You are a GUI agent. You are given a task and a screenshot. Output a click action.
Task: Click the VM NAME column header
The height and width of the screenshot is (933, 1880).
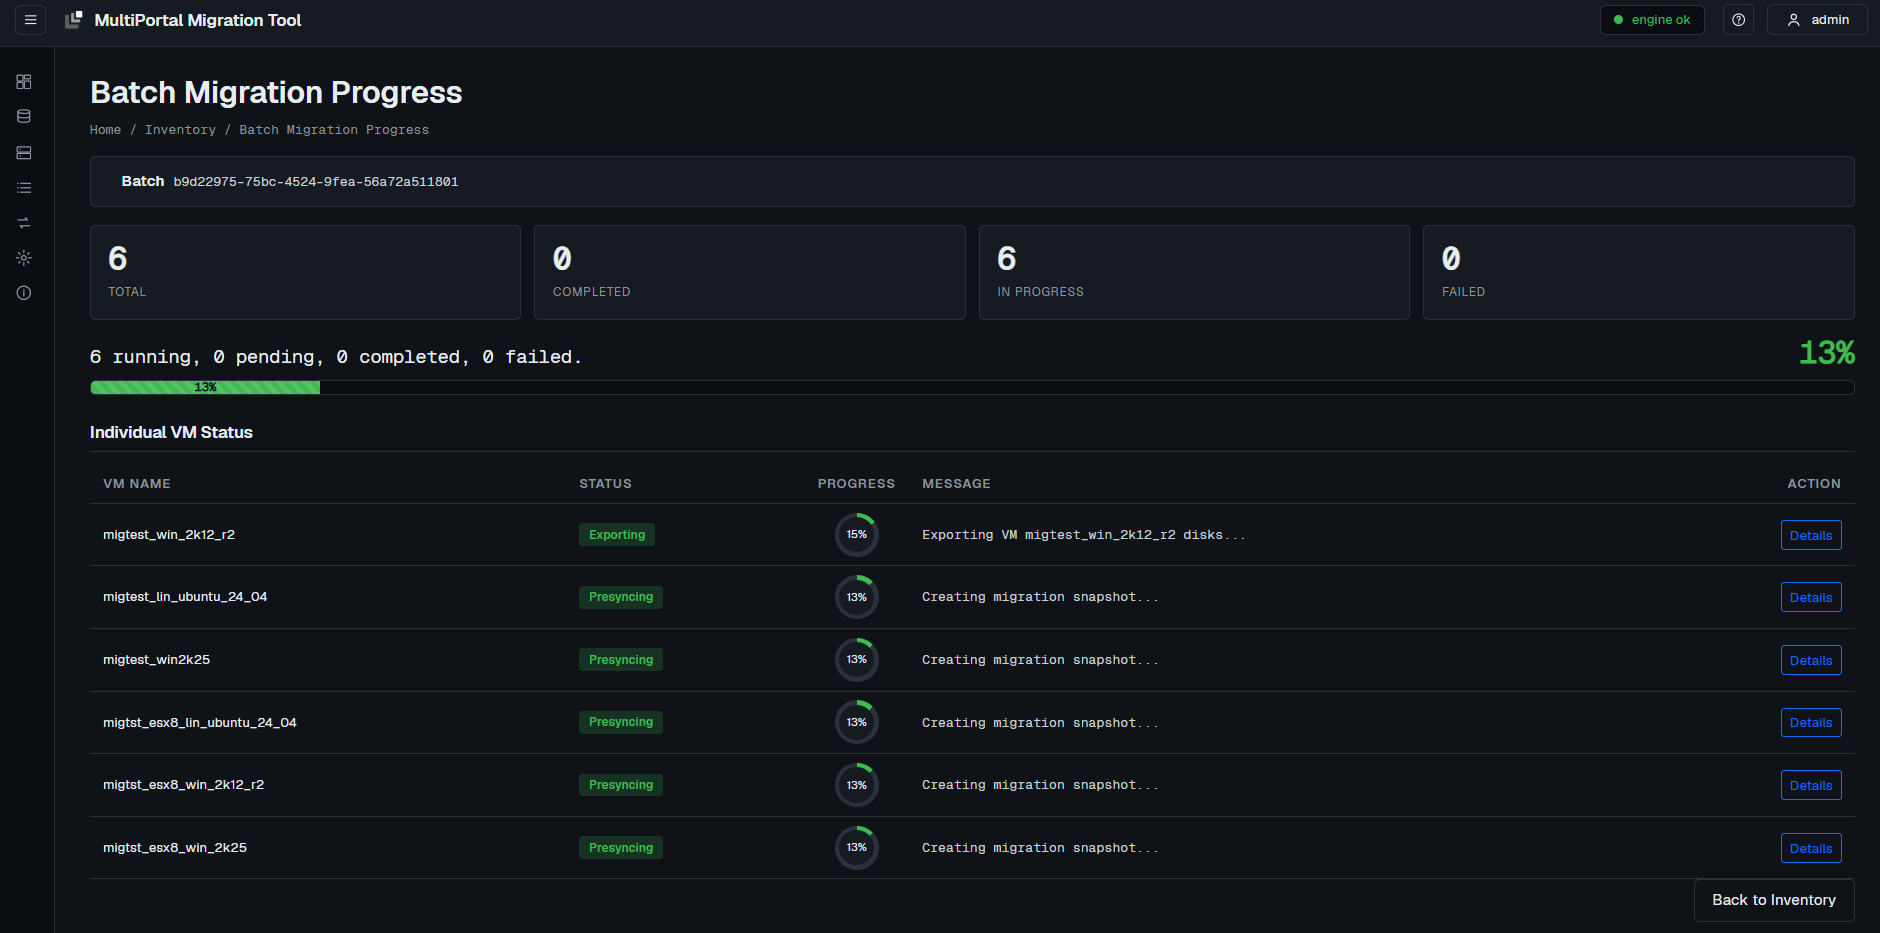(x=137, y=484)
